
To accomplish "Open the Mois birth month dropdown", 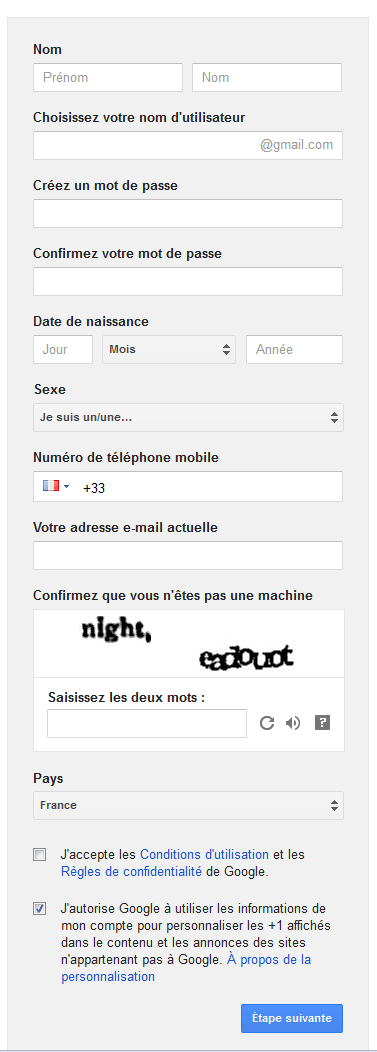I will click(x=169, y=350).
